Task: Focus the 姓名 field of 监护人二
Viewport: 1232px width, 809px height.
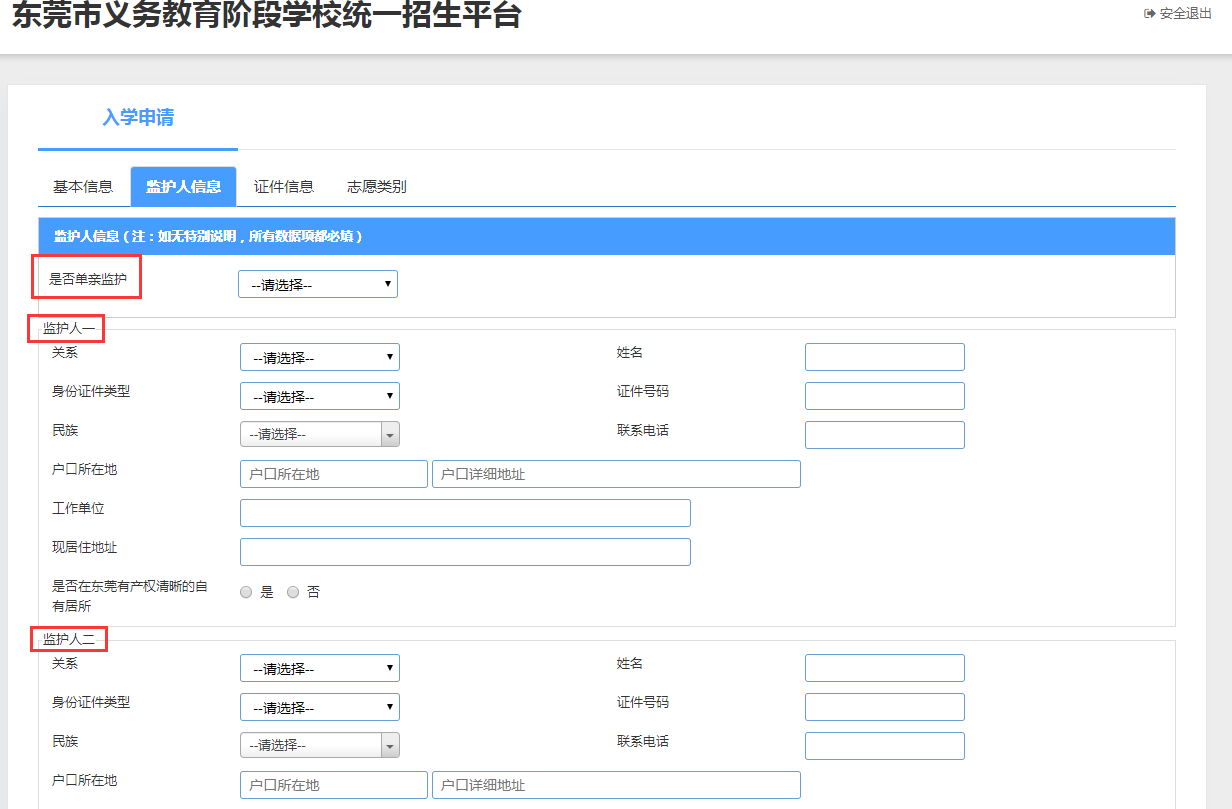Action: click(x=885, y=668)
